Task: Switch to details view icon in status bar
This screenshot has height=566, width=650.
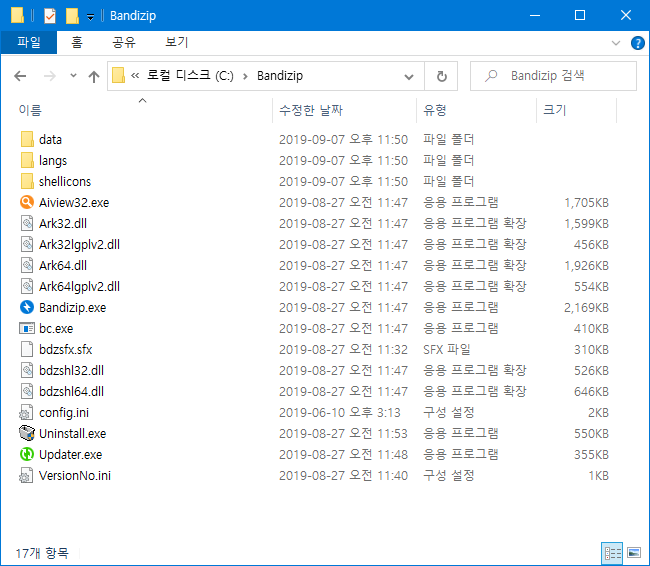Action: pos(612,553)
